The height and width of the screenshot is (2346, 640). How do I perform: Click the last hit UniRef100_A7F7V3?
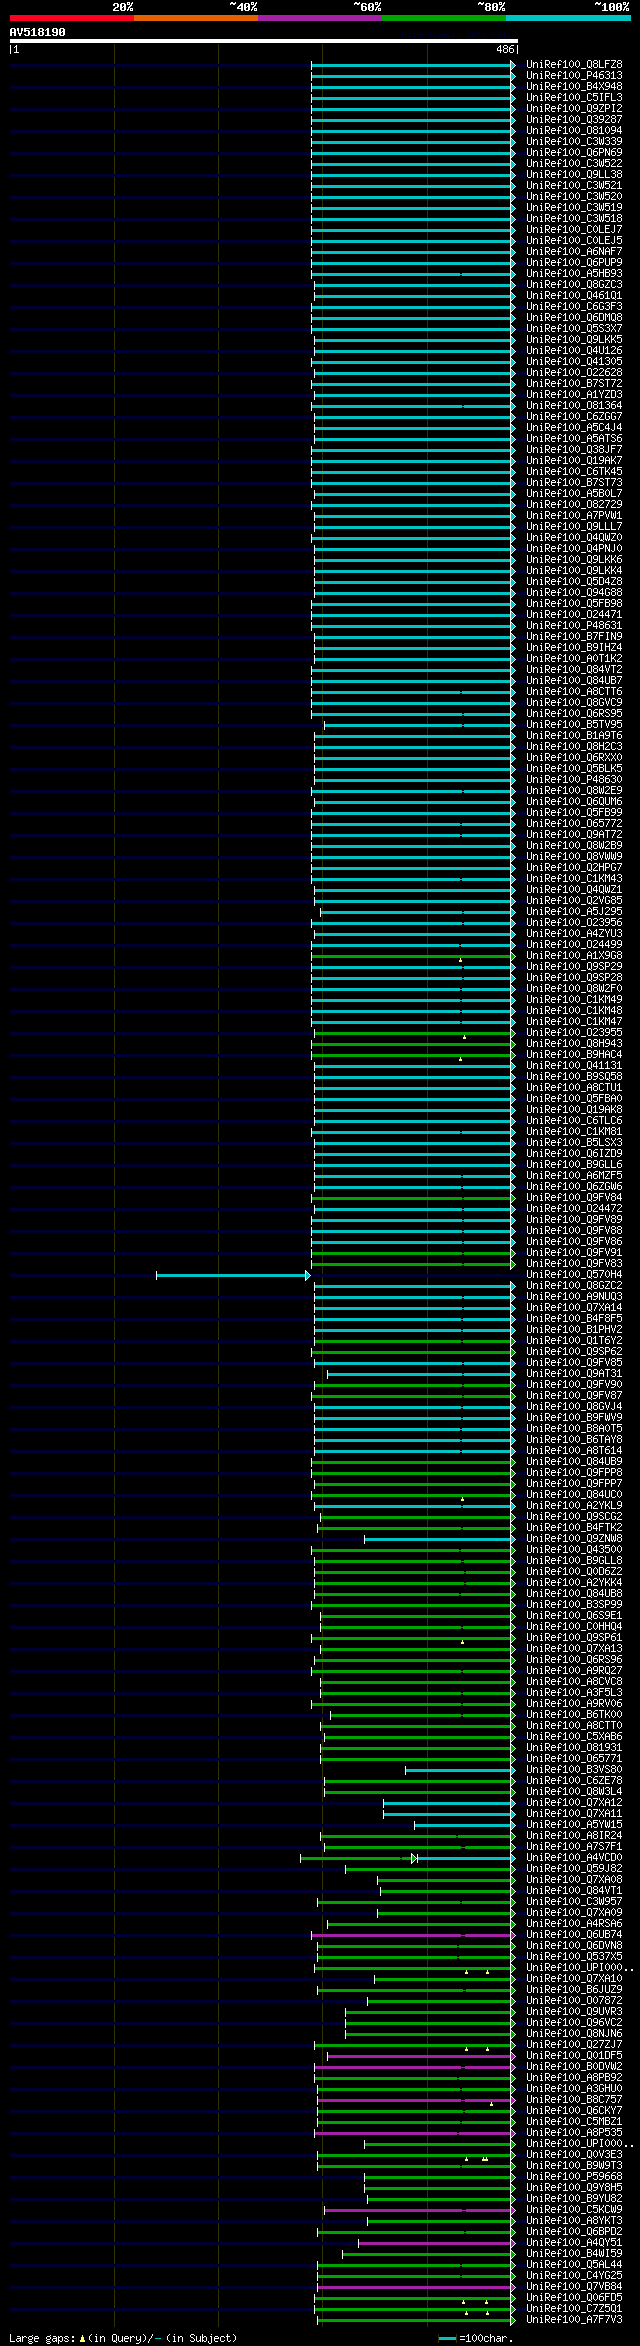[574, 2320]
